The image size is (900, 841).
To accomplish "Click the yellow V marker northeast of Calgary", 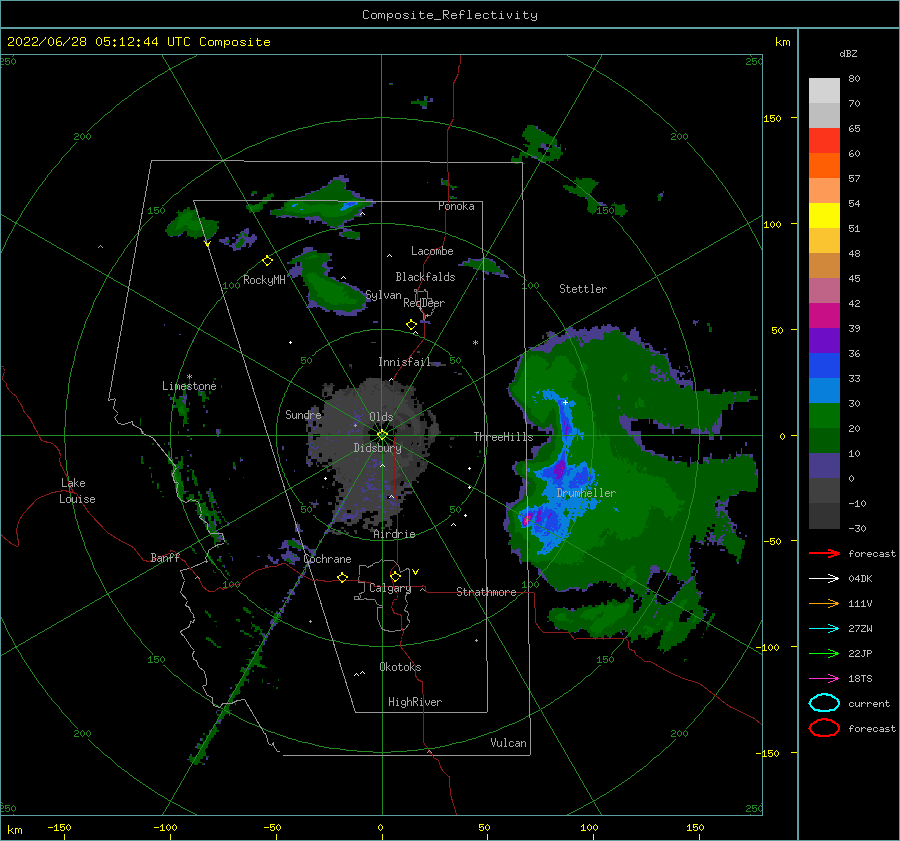I will click(415, 572).
